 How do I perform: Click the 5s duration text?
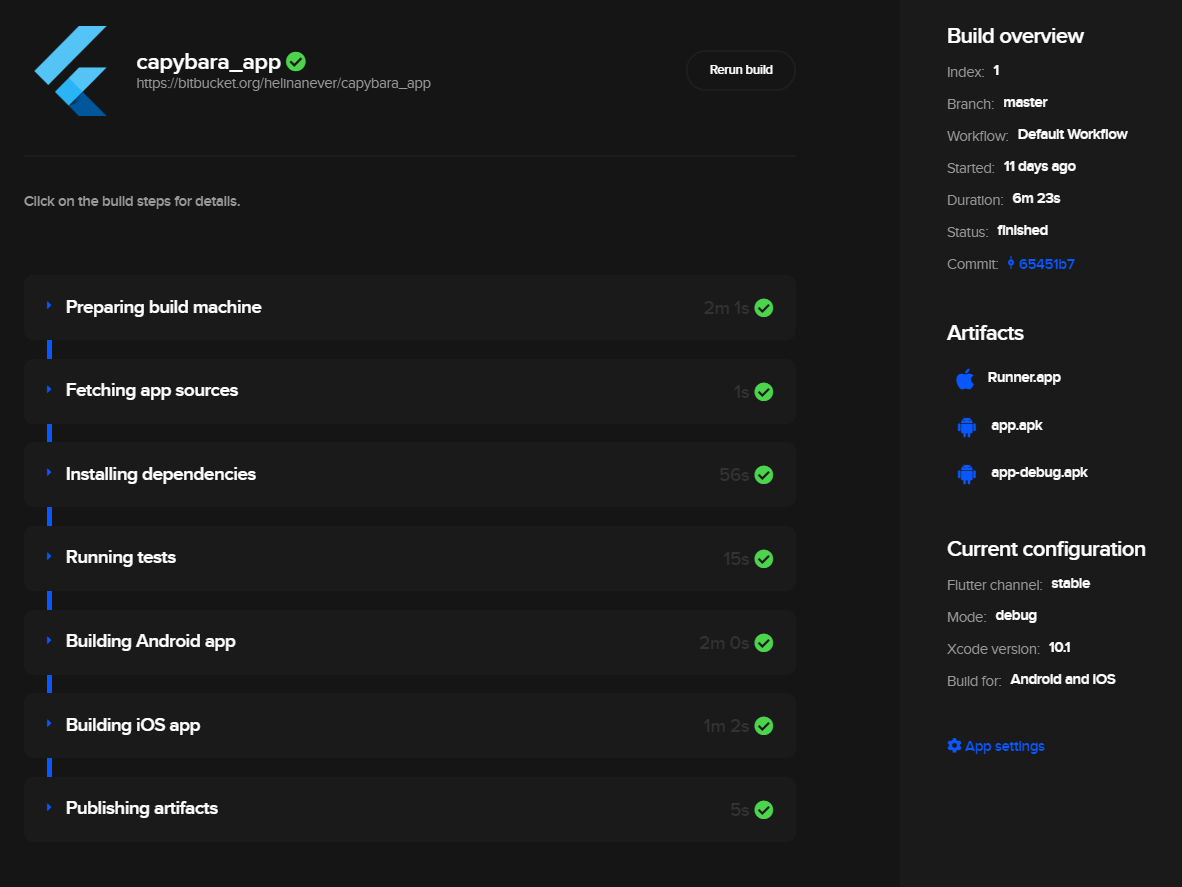(740, 810)
